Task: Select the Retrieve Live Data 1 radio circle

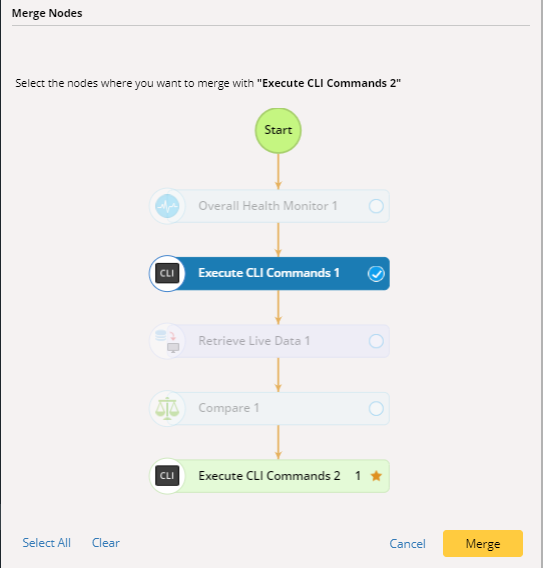Action: tap(376, 341)
